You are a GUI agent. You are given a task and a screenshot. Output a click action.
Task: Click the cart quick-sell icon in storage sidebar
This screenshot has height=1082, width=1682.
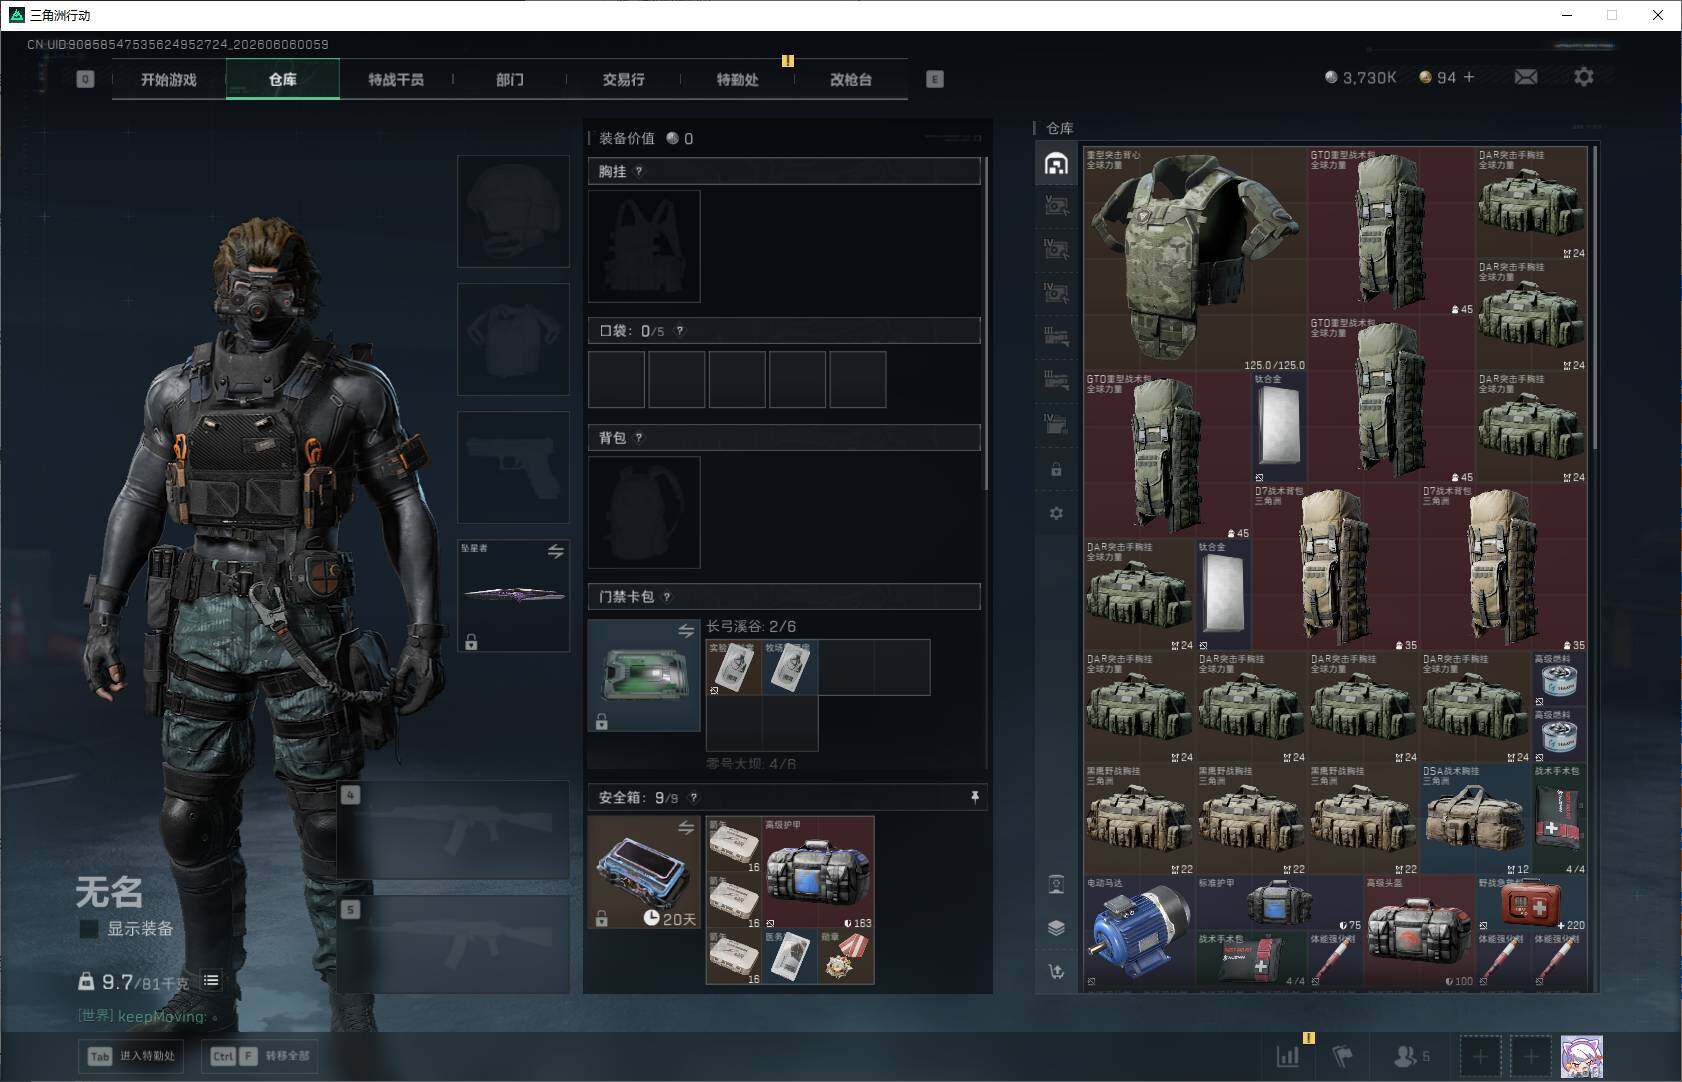click(x=1056, y=971)
